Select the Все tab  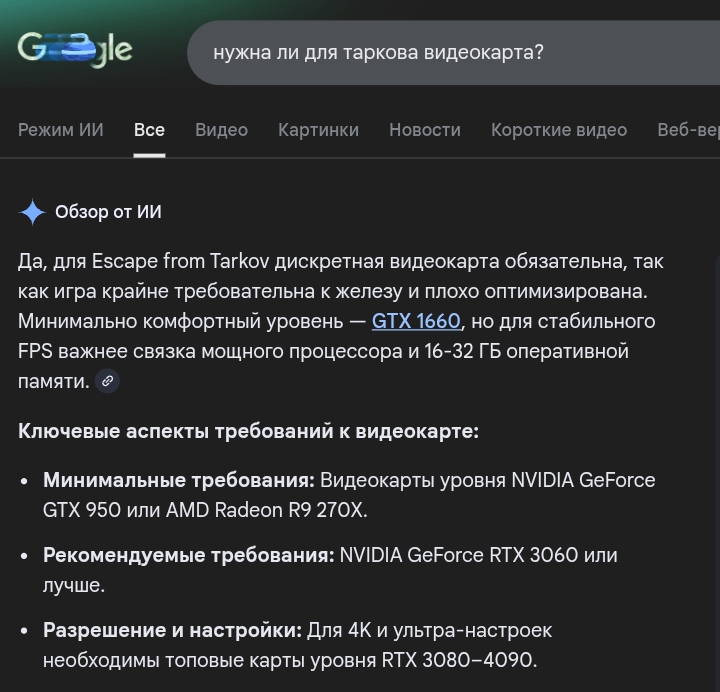point(149,130)
